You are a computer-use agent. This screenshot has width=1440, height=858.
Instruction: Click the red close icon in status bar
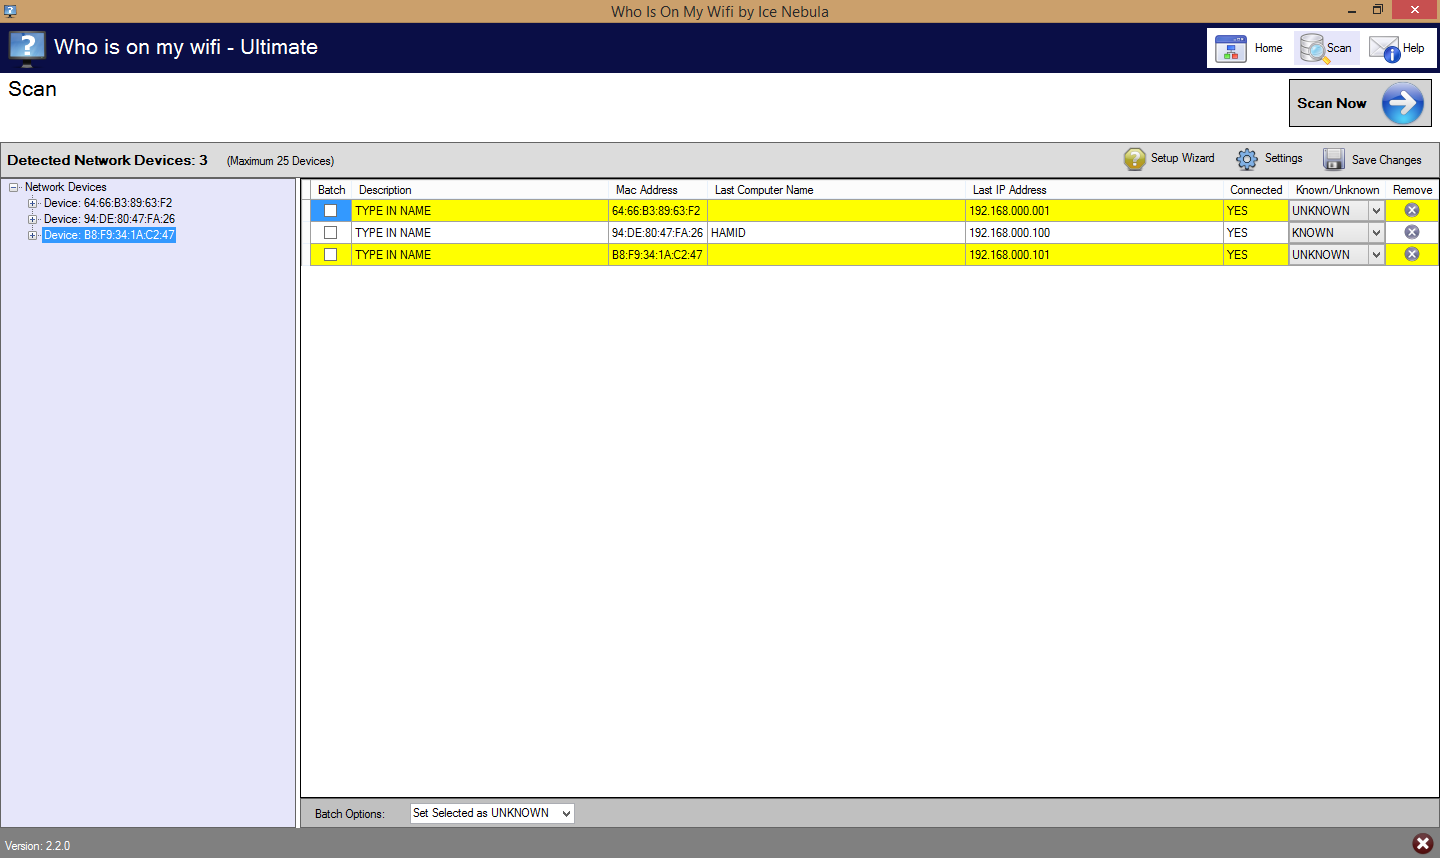pos(1422,844)
